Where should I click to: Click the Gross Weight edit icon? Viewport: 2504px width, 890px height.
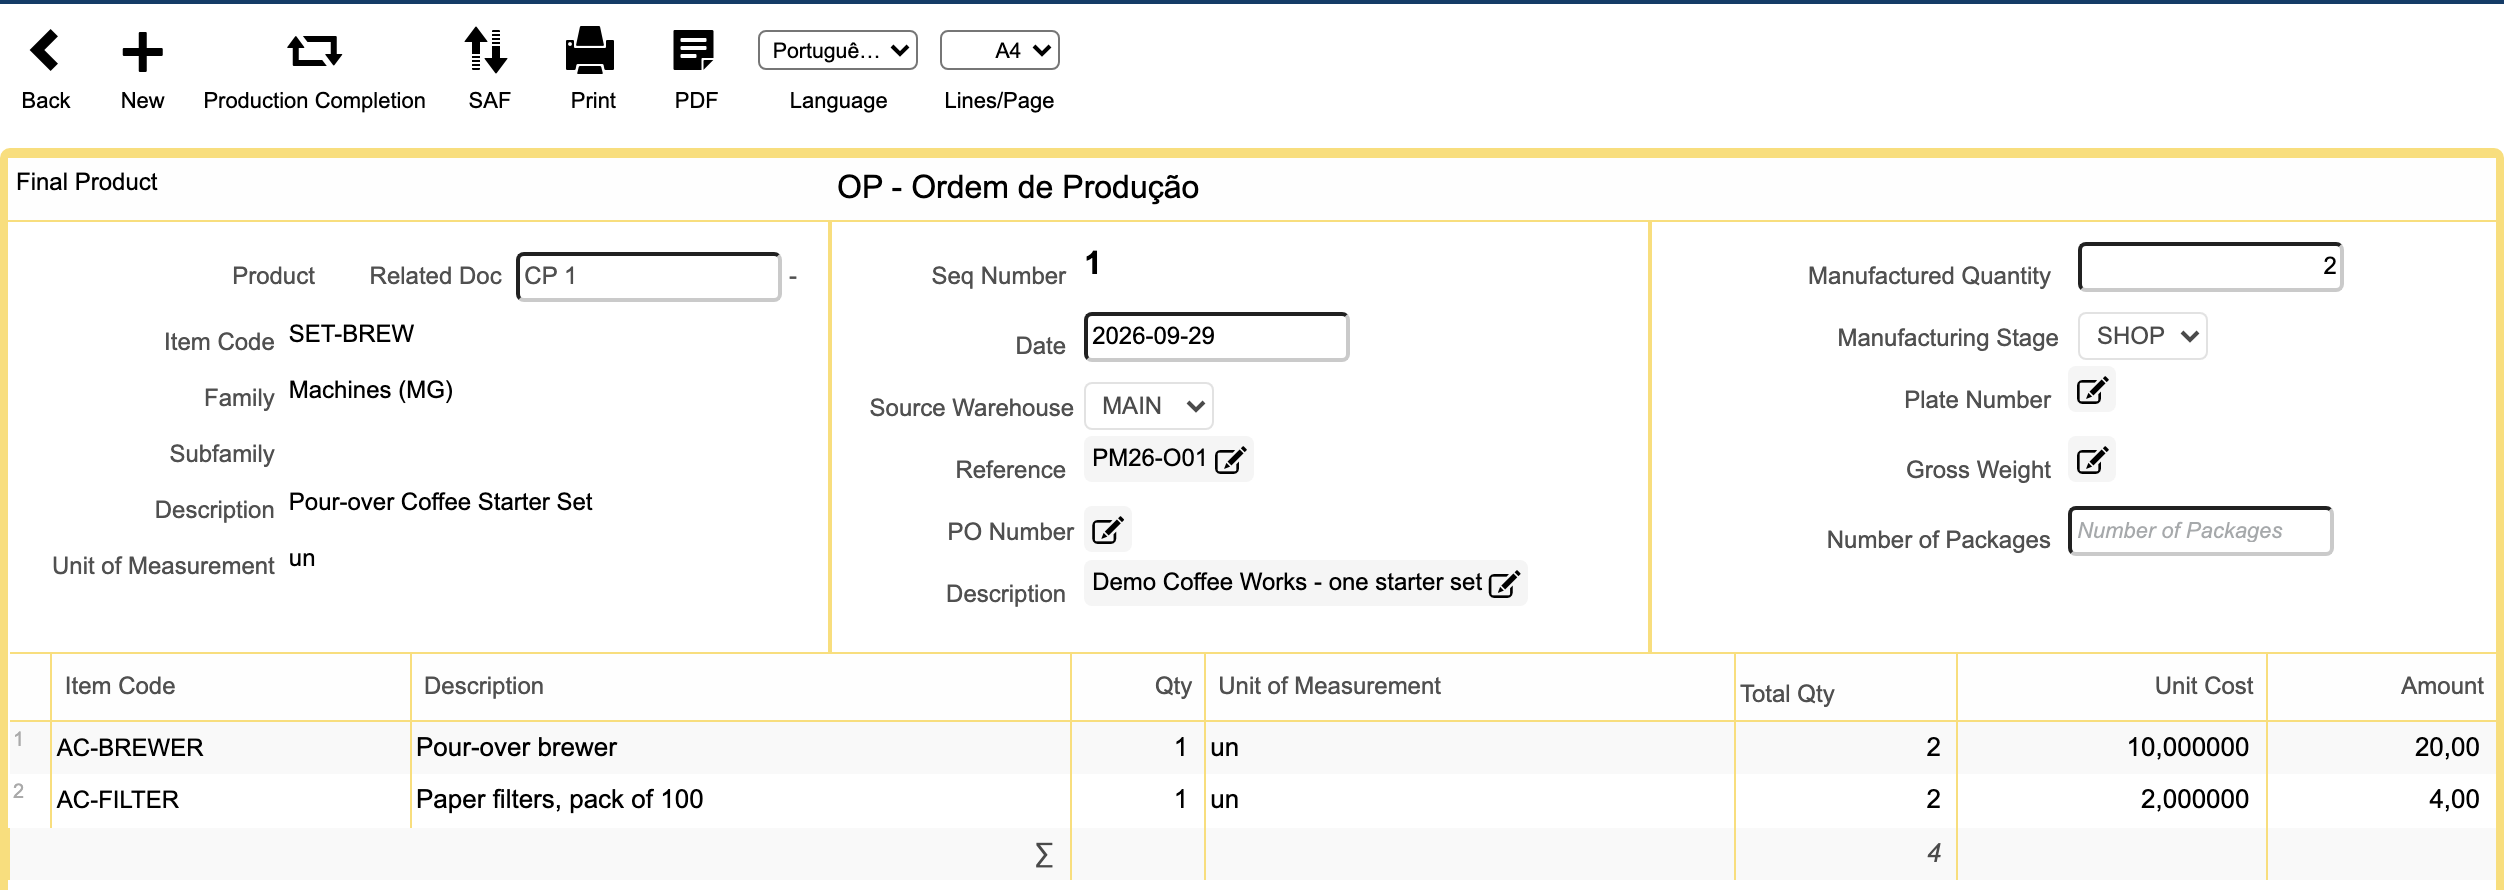click(2092, 460)
